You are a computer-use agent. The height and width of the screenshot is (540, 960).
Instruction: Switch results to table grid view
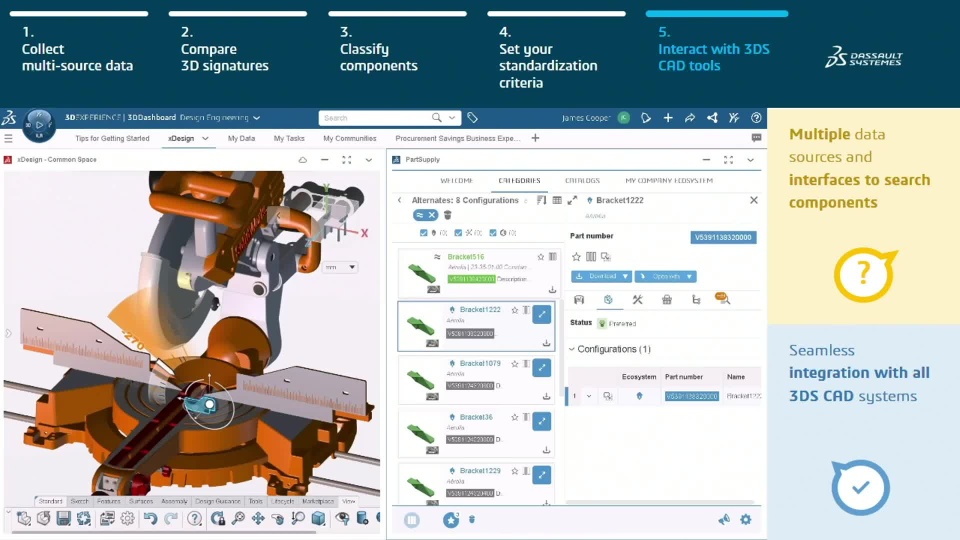(557, 200)
